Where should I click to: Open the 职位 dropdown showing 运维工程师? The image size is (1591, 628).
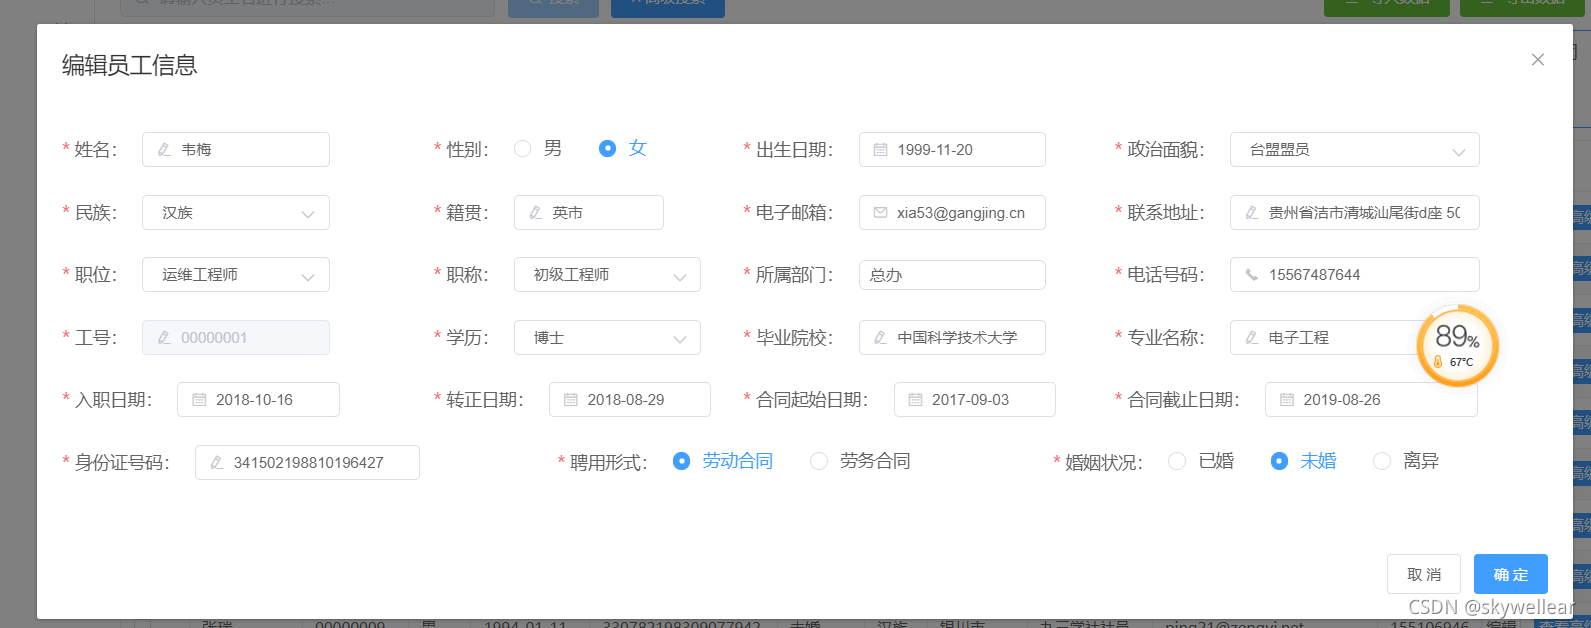[236, 275]
